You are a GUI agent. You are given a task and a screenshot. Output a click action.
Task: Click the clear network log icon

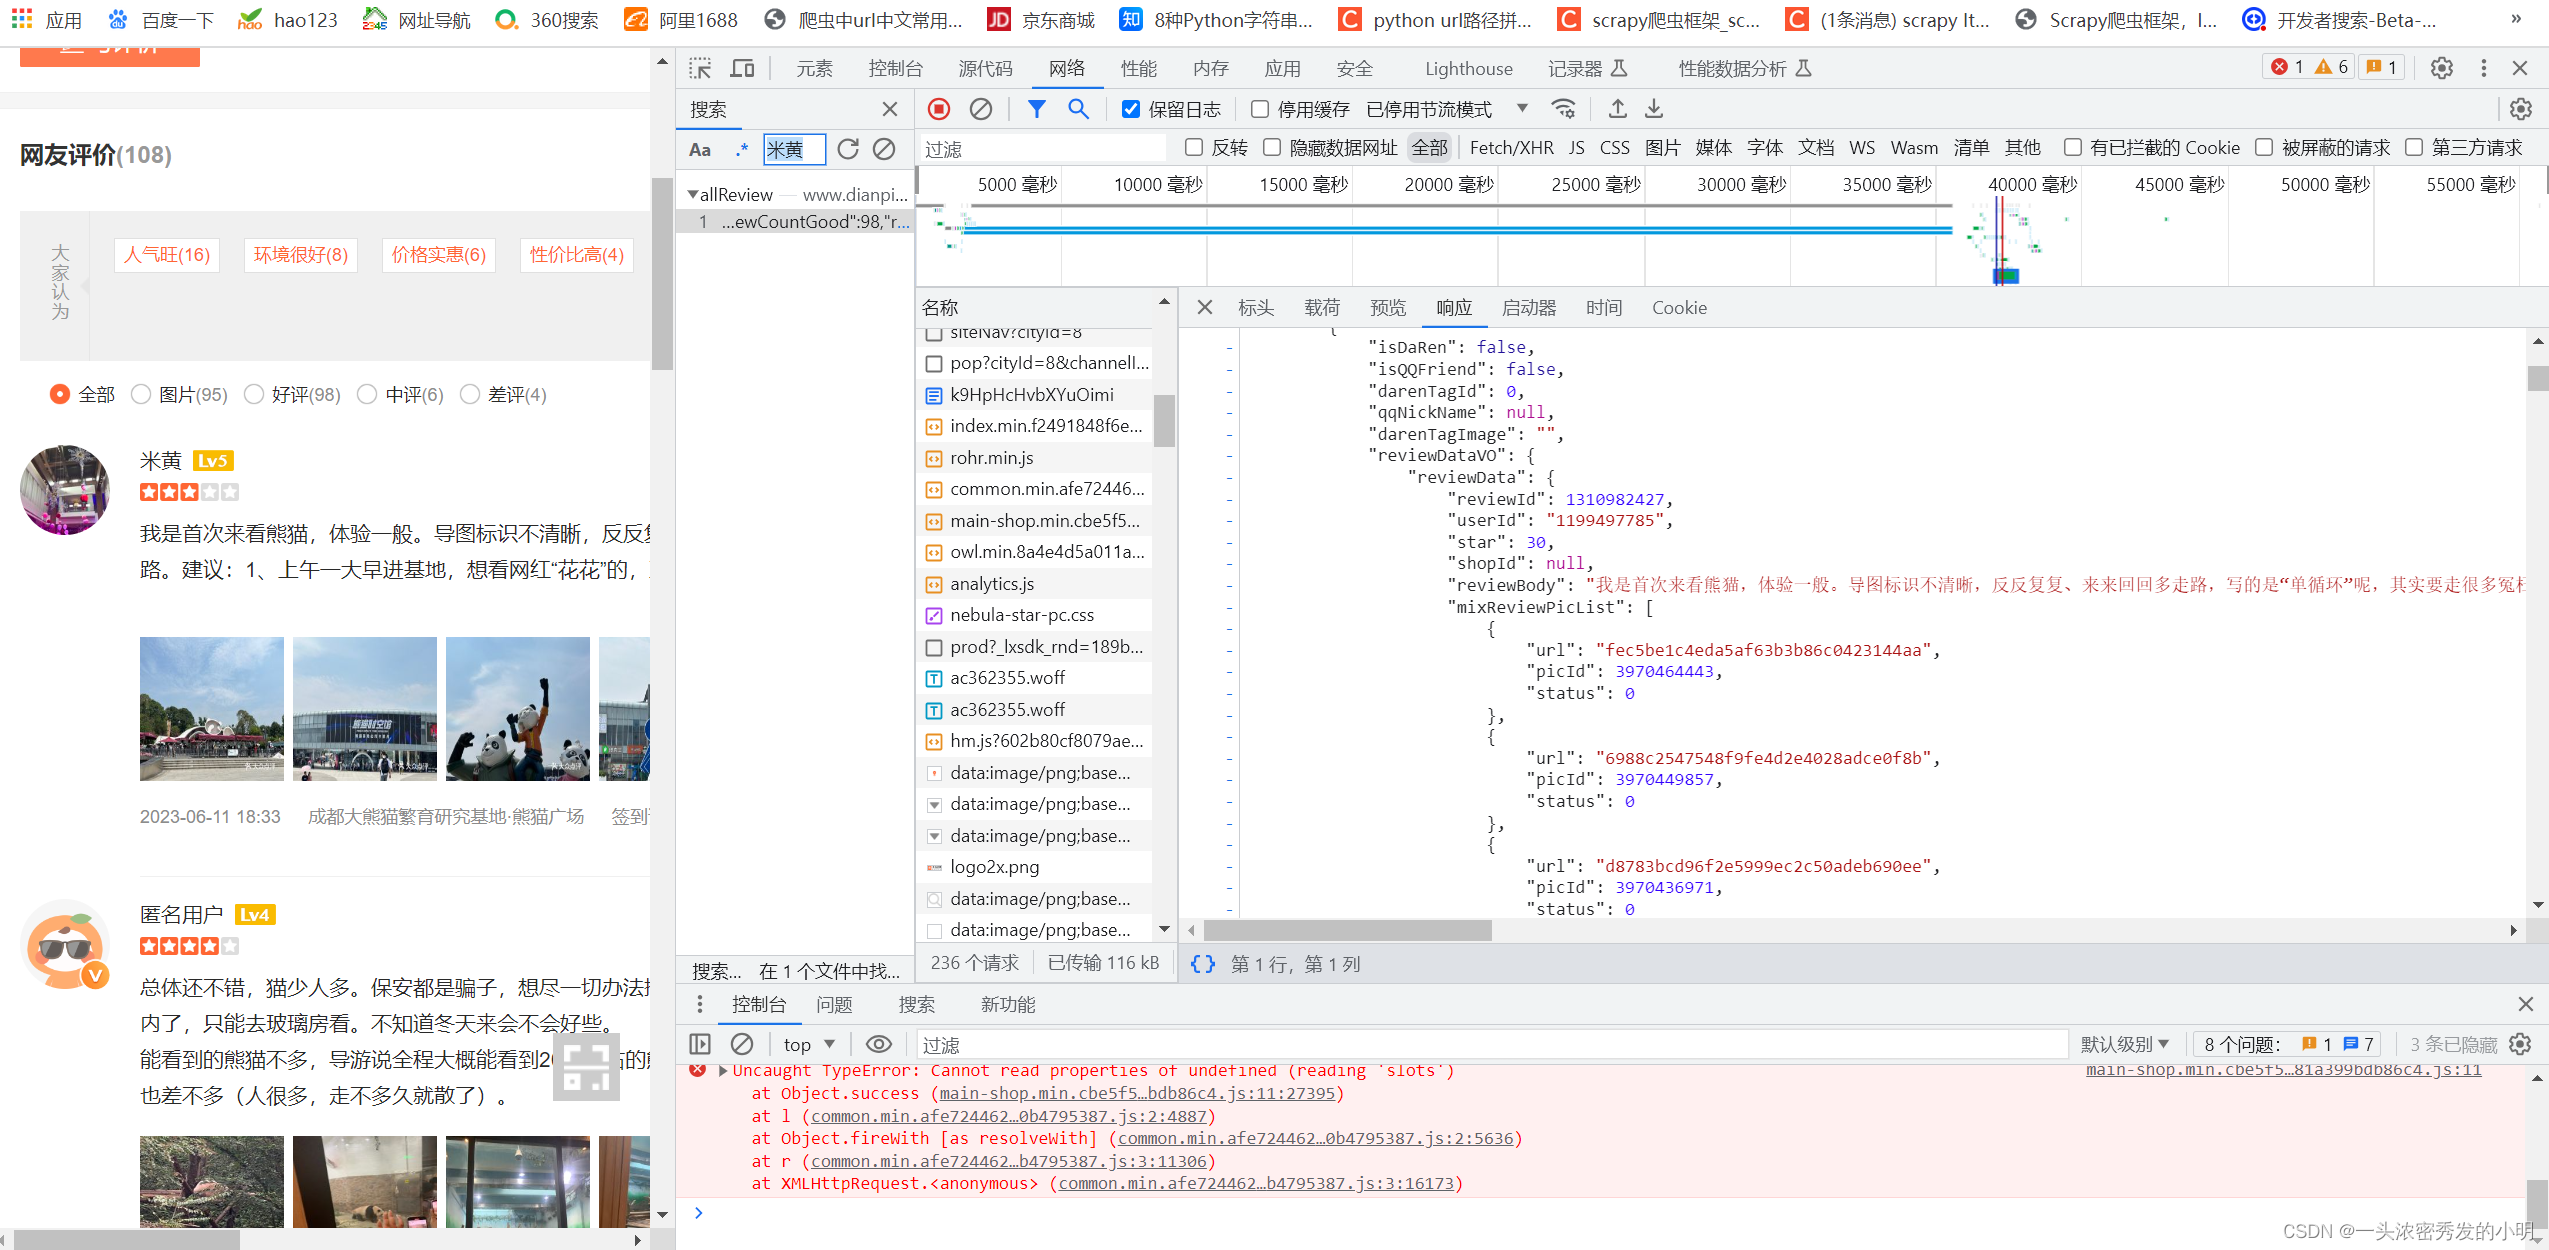981,109
